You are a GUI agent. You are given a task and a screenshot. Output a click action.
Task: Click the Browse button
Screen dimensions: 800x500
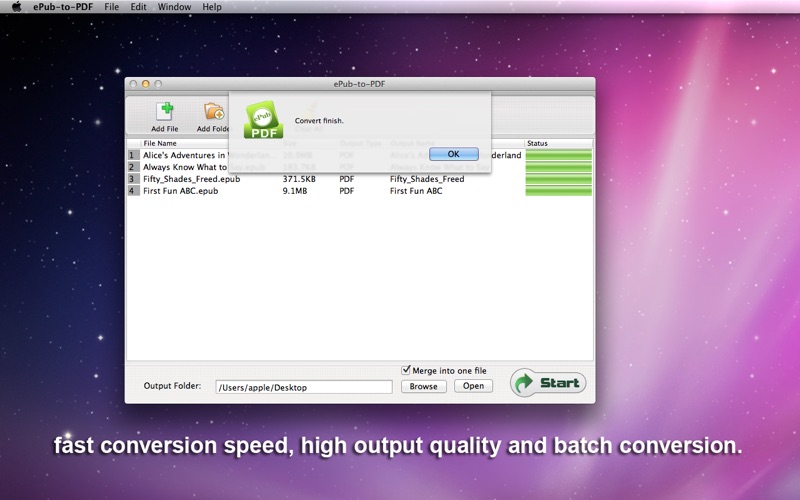point(423,386)
